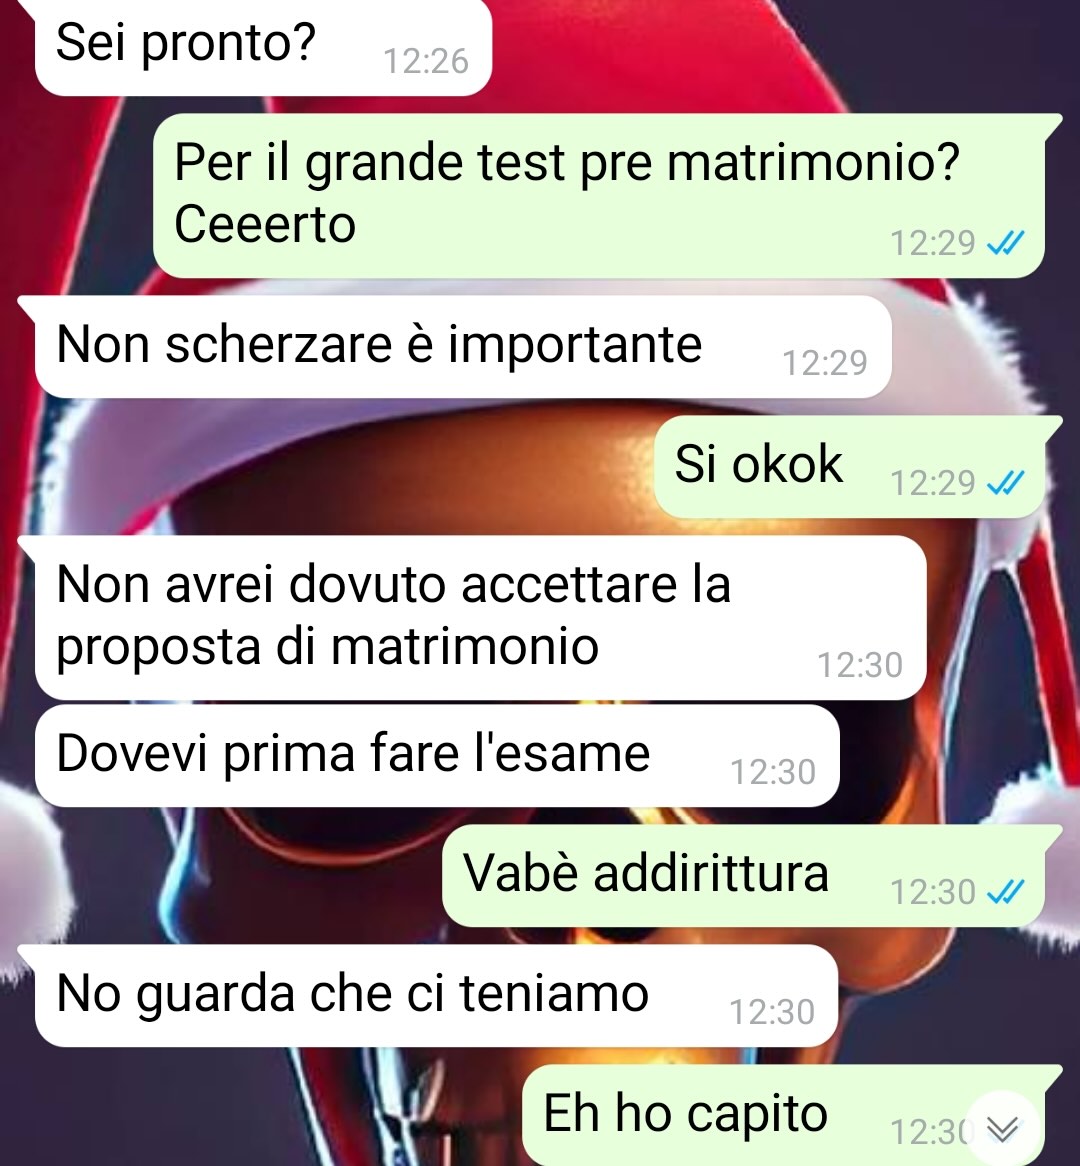Tap 12:30 timestamp beside 'No guarda che ci teniamo'
The image size is (1080, 1166).
click(x=772, y=1012)
